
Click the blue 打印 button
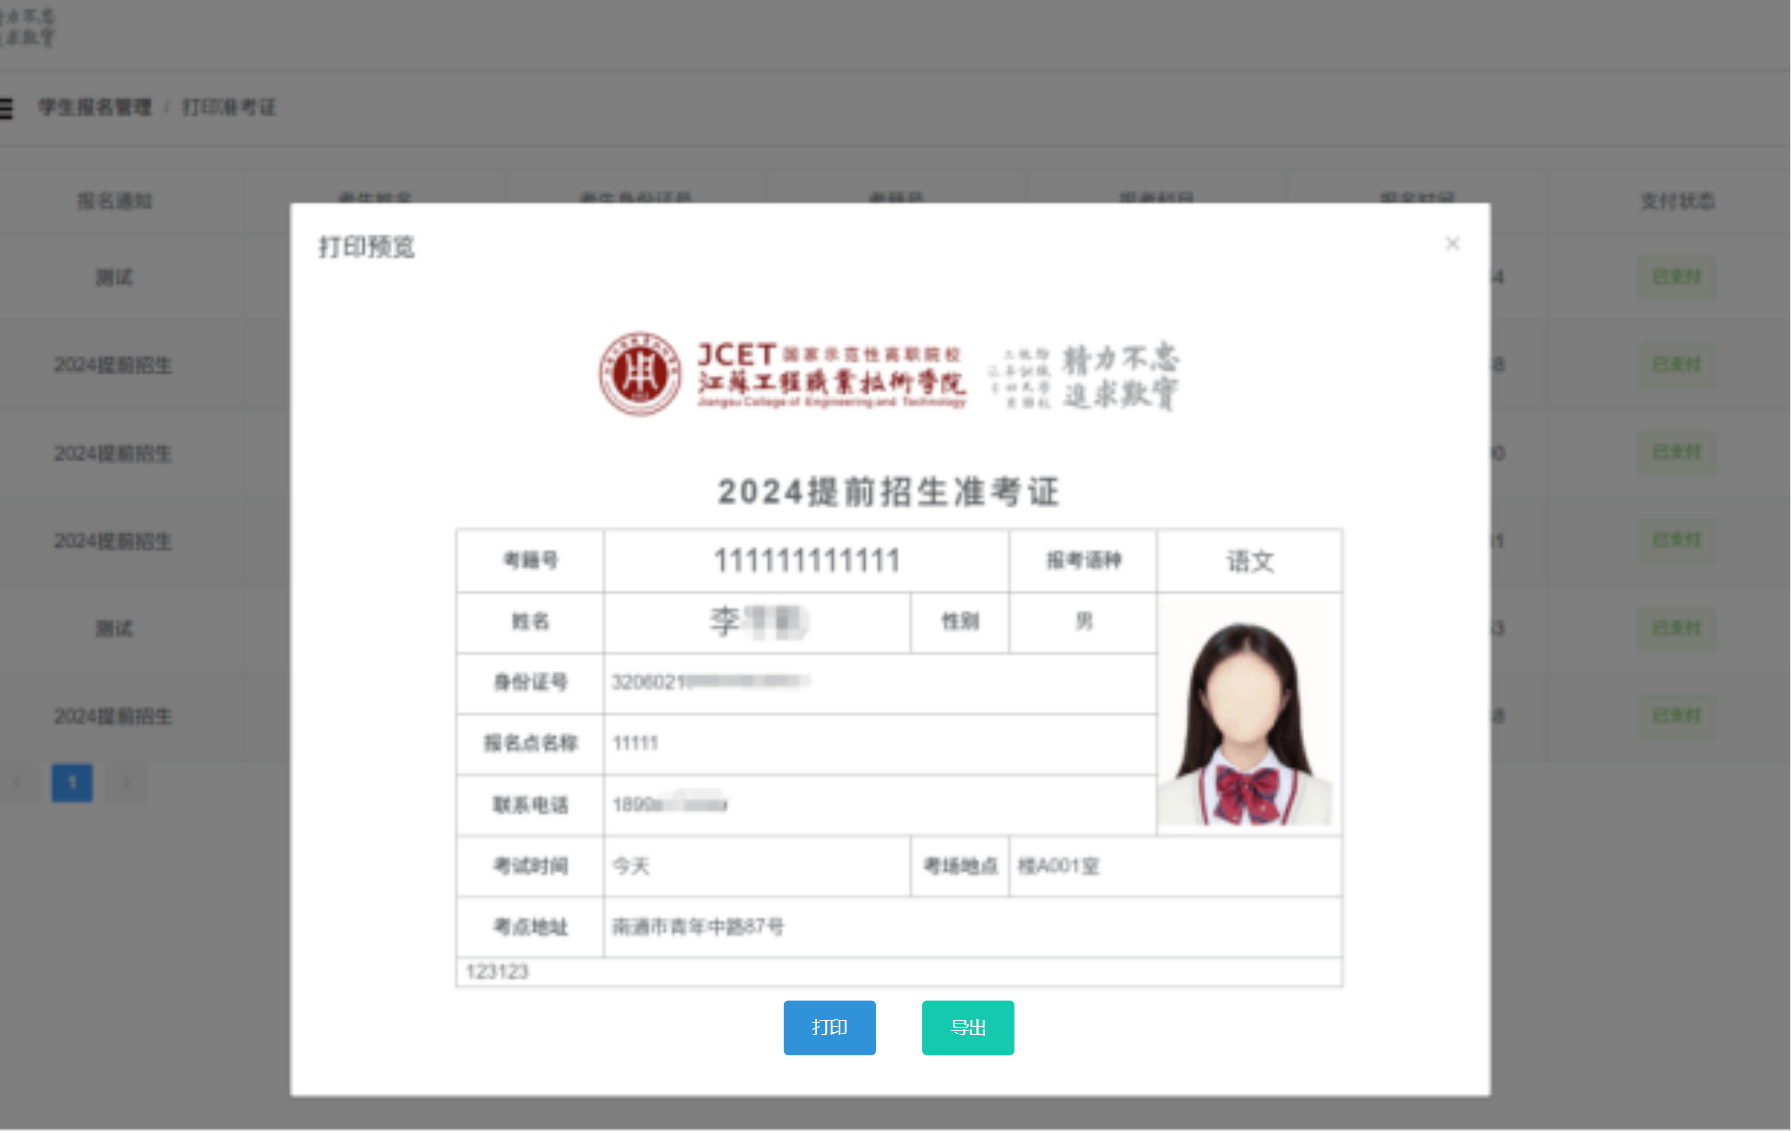[x=829, y=1027]
